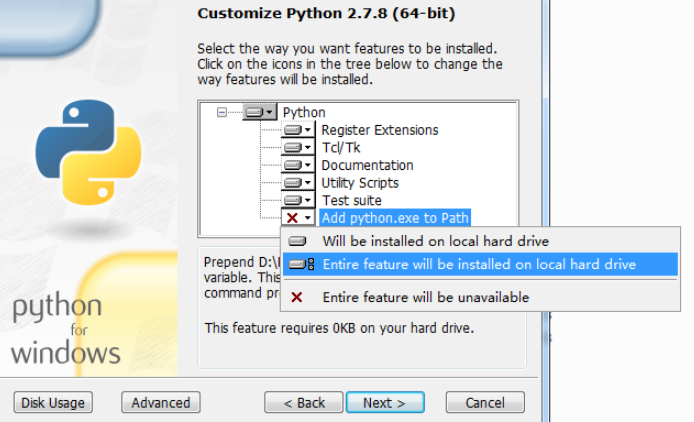Open Test suite install option dropdown
694x422 pixels.
(298, 200)
